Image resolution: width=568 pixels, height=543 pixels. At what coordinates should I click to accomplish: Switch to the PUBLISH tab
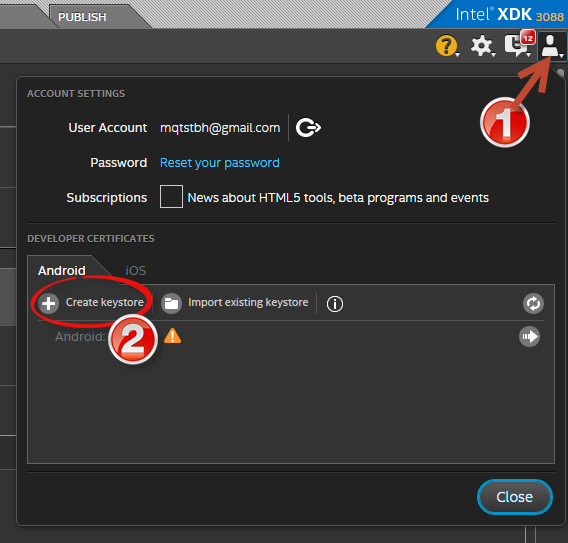point(82,17)
